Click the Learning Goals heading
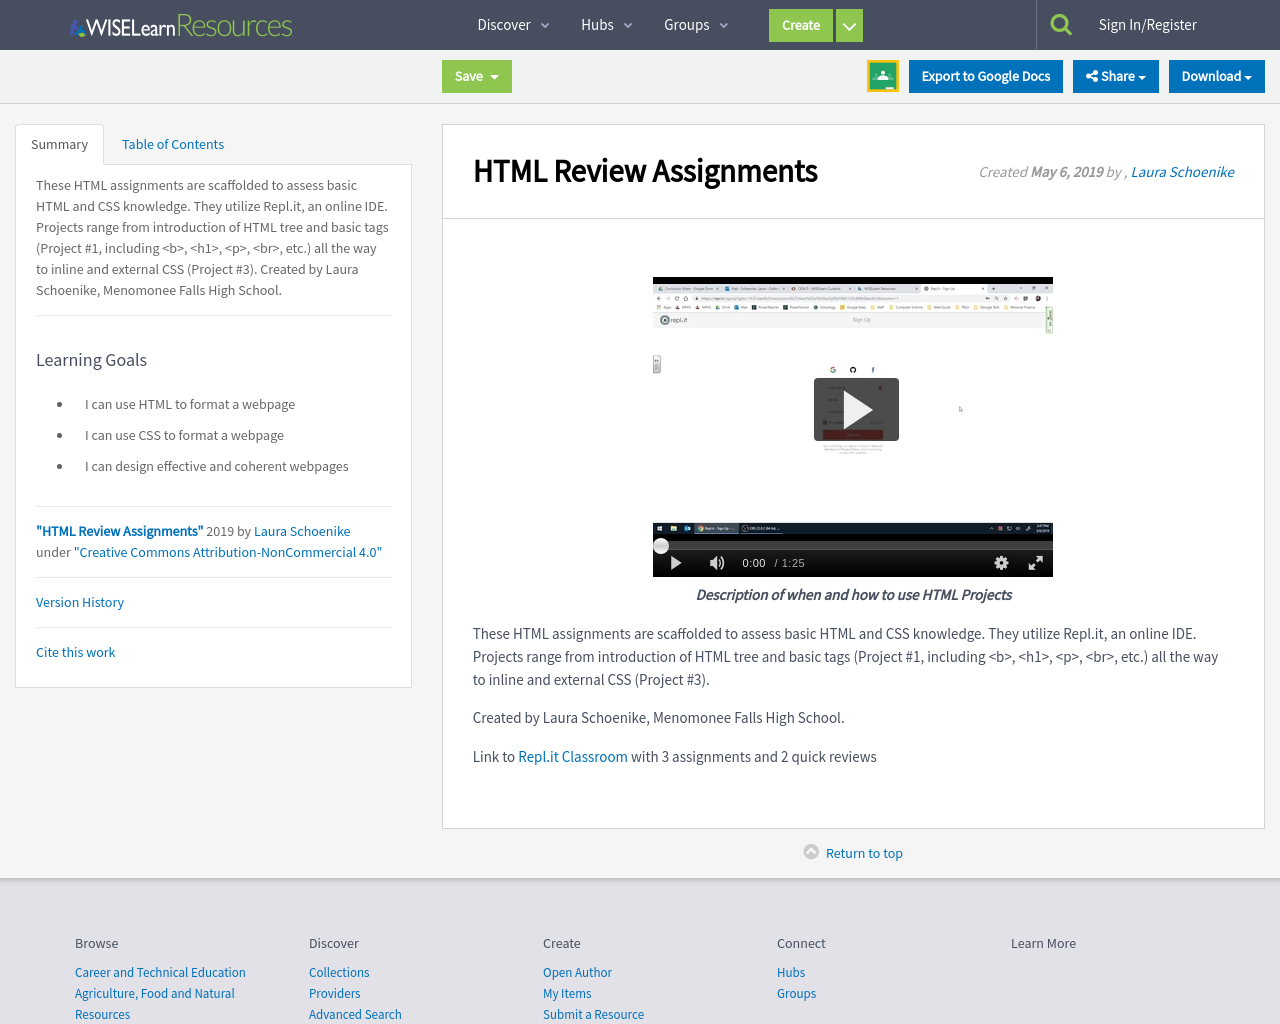 tap(91, 360)
